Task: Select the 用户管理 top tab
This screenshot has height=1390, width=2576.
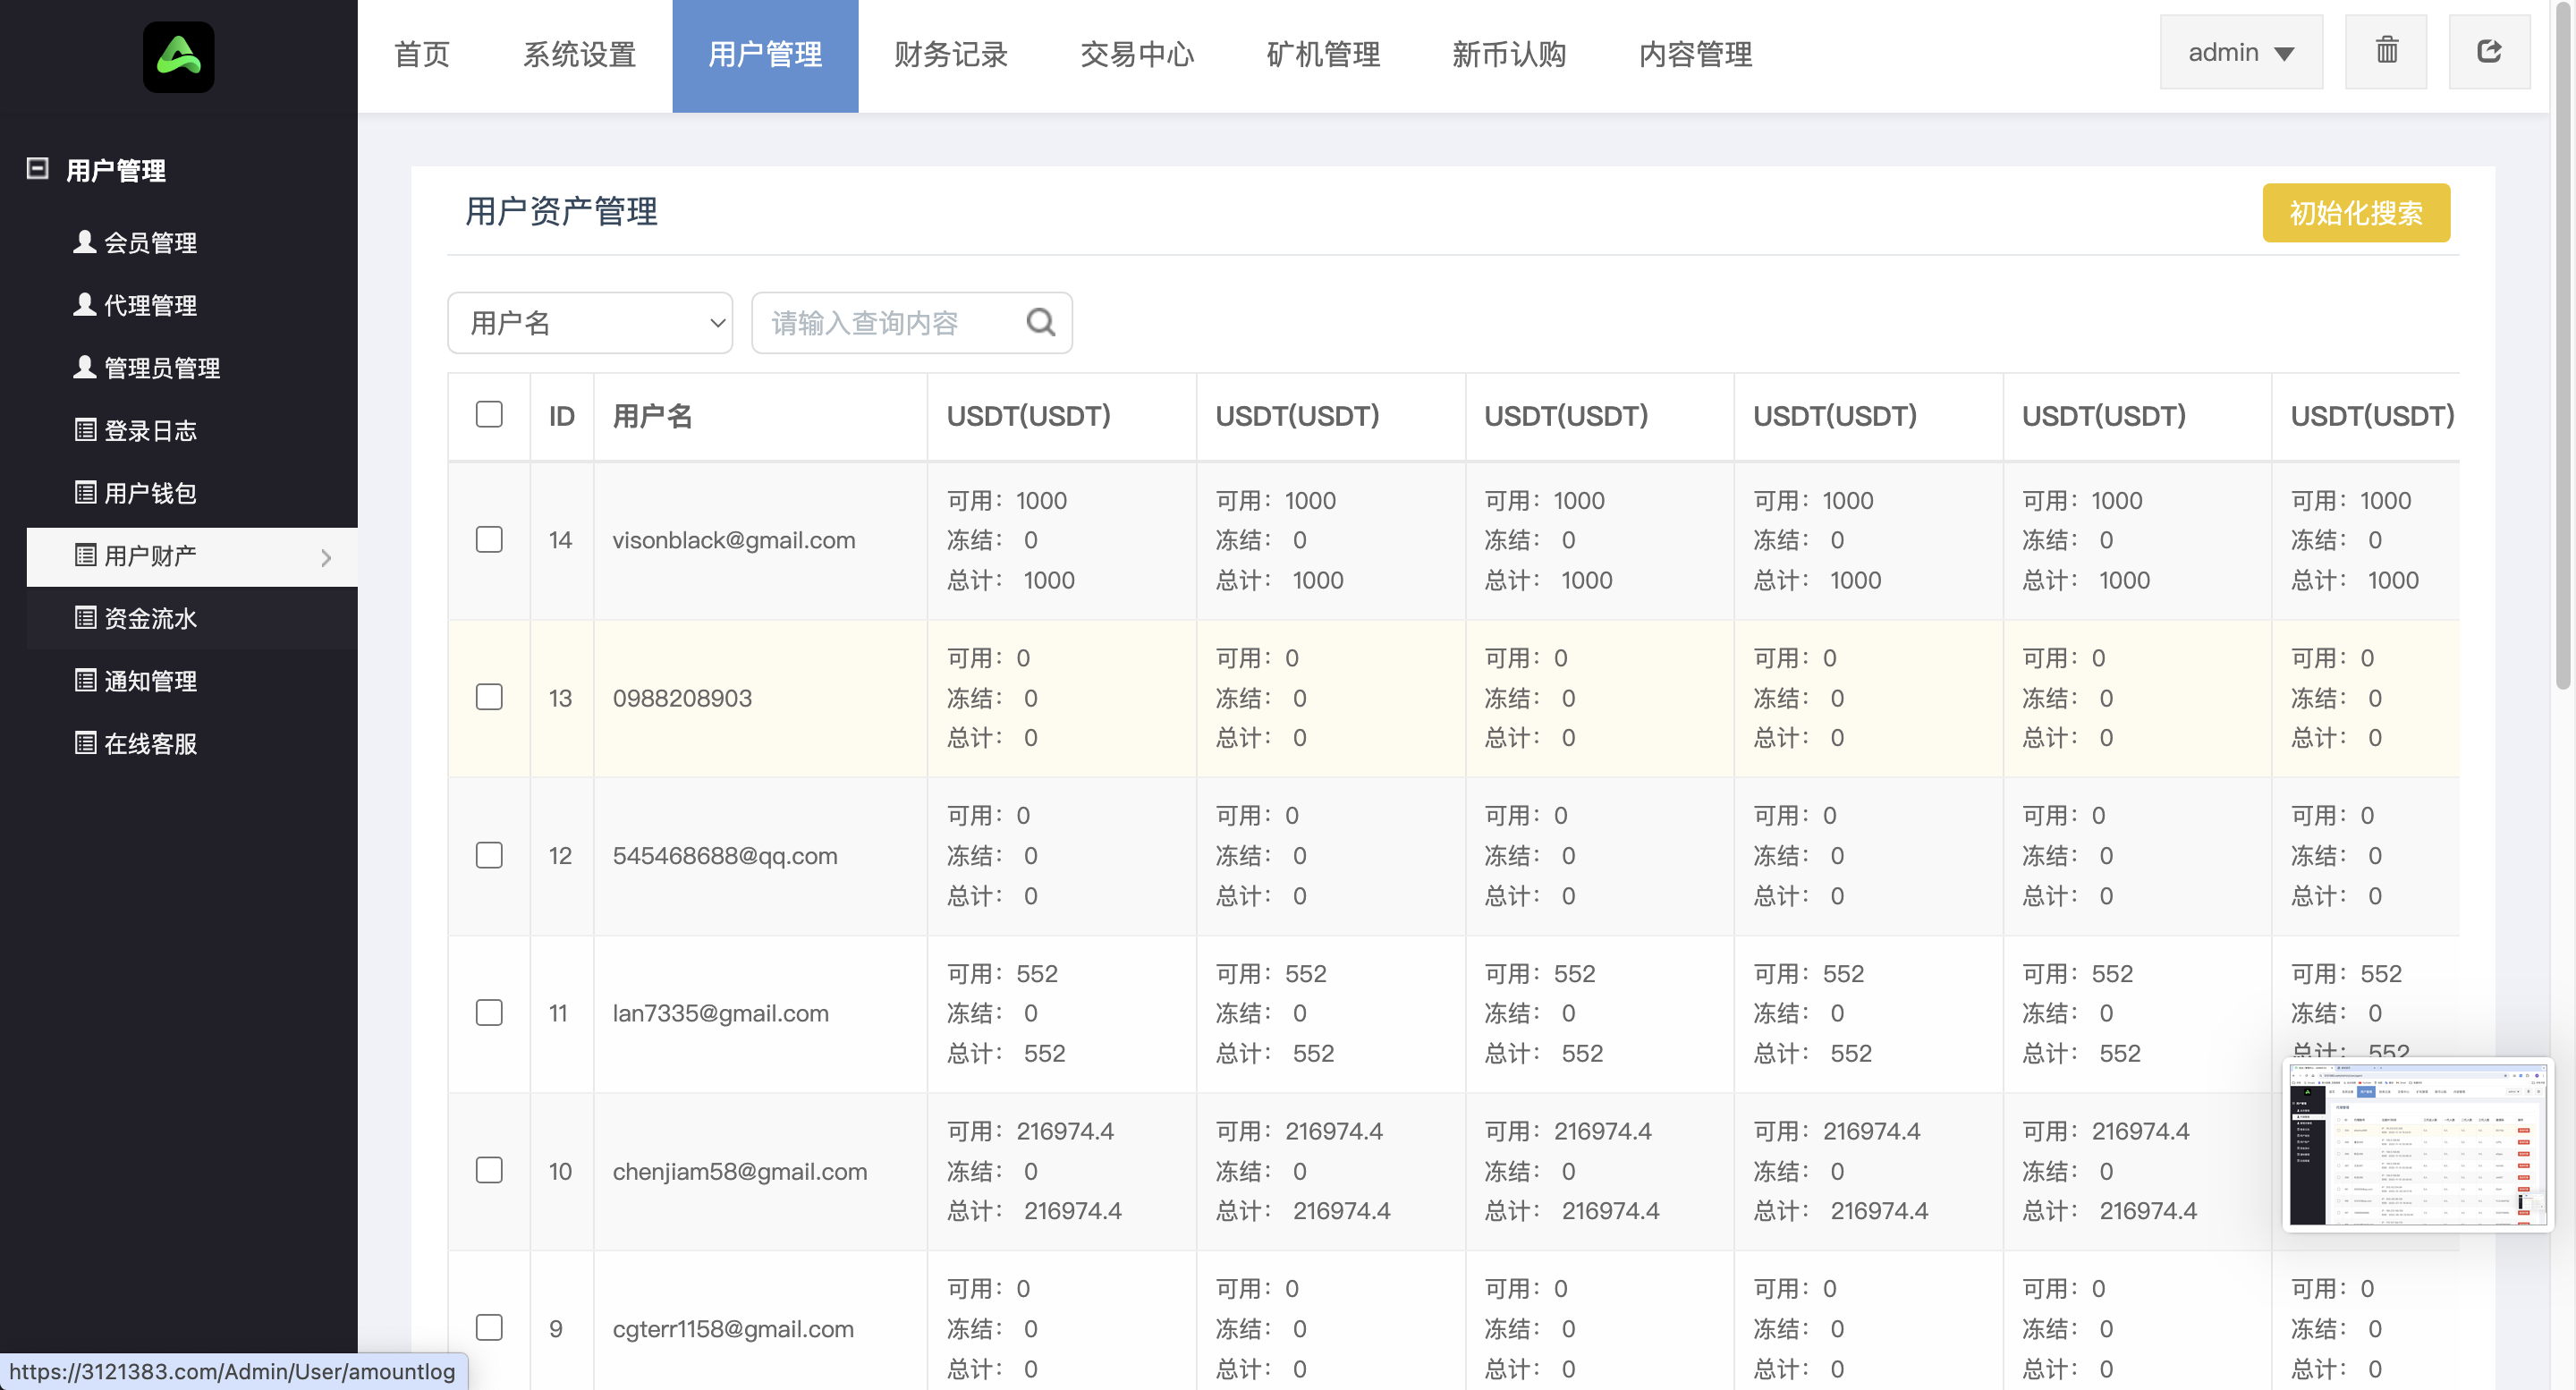Action: [765, 55]
